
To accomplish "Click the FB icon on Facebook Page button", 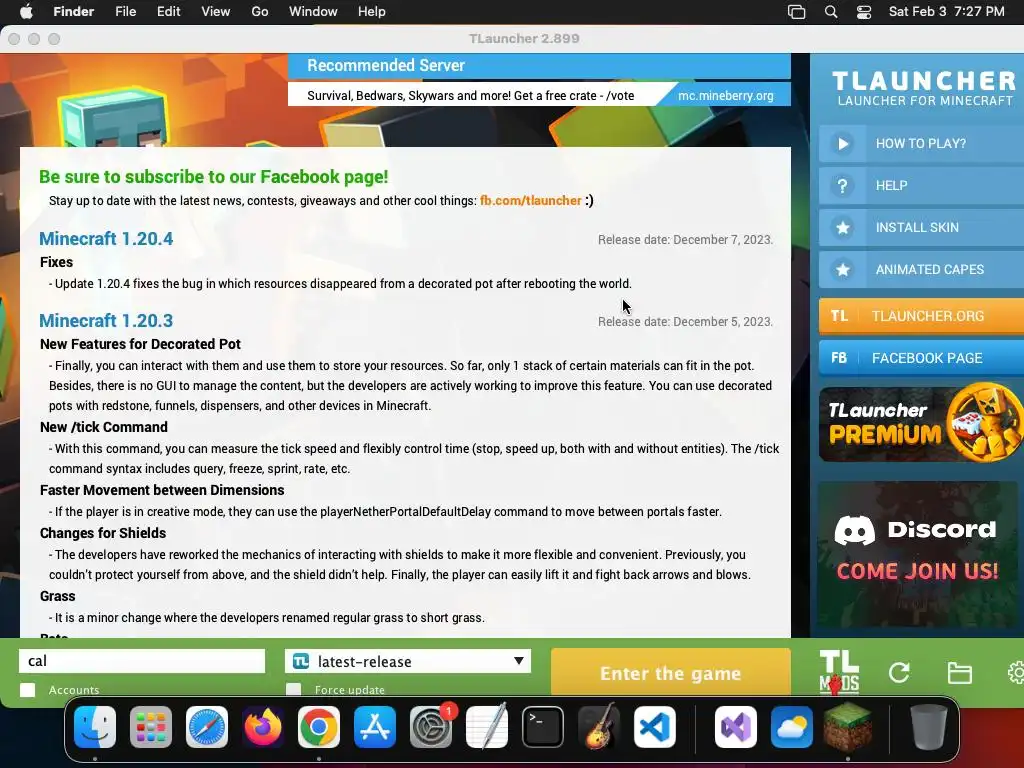I will point(839,358).
